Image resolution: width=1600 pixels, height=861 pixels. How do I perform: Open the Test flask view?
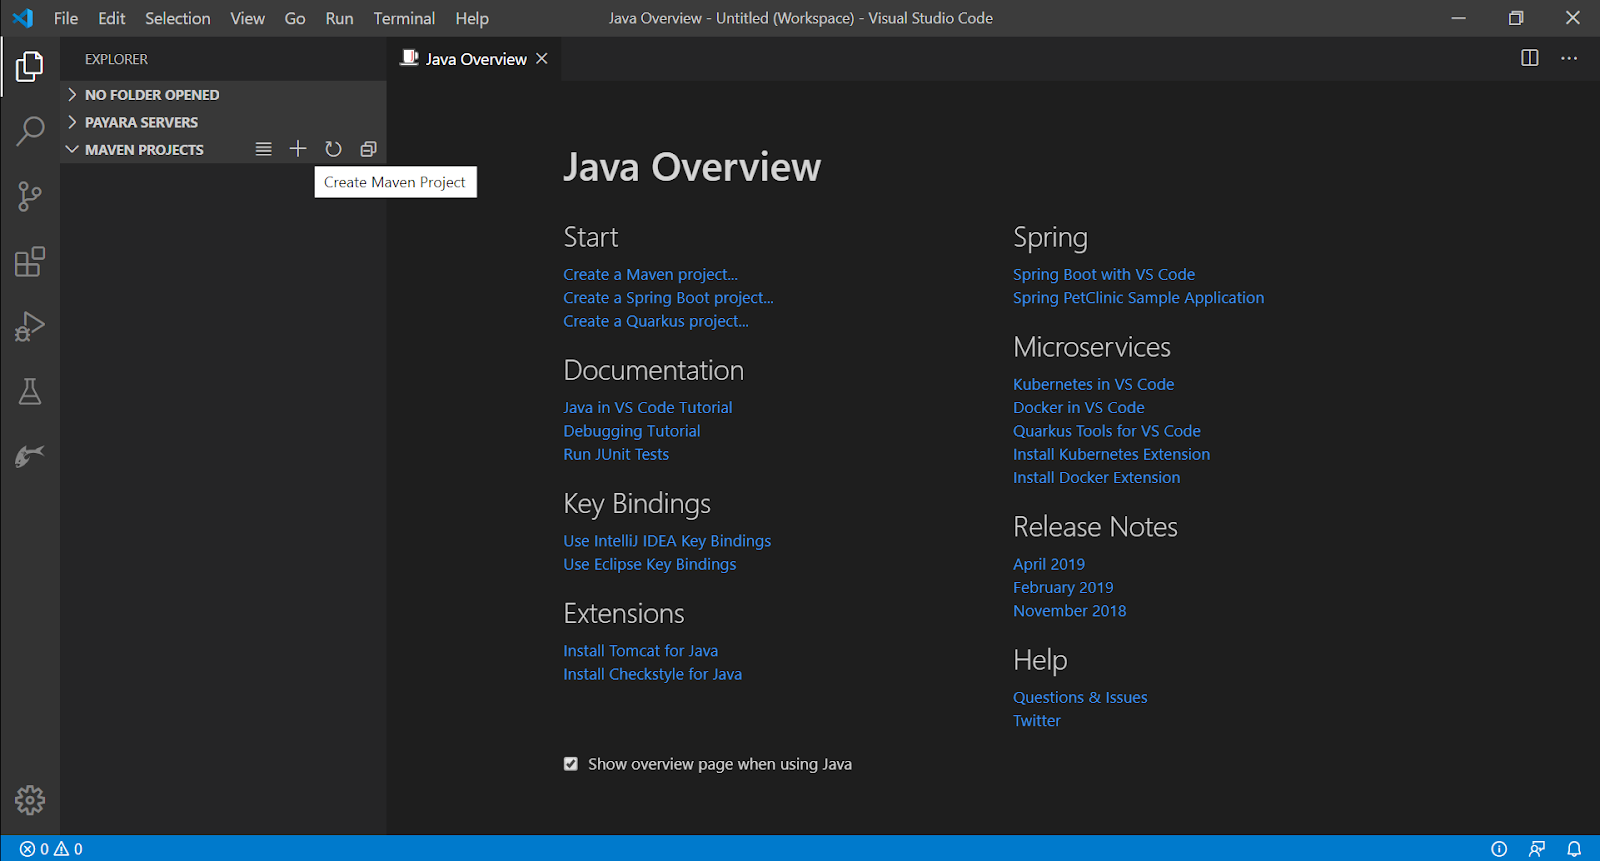pos(30,391)
